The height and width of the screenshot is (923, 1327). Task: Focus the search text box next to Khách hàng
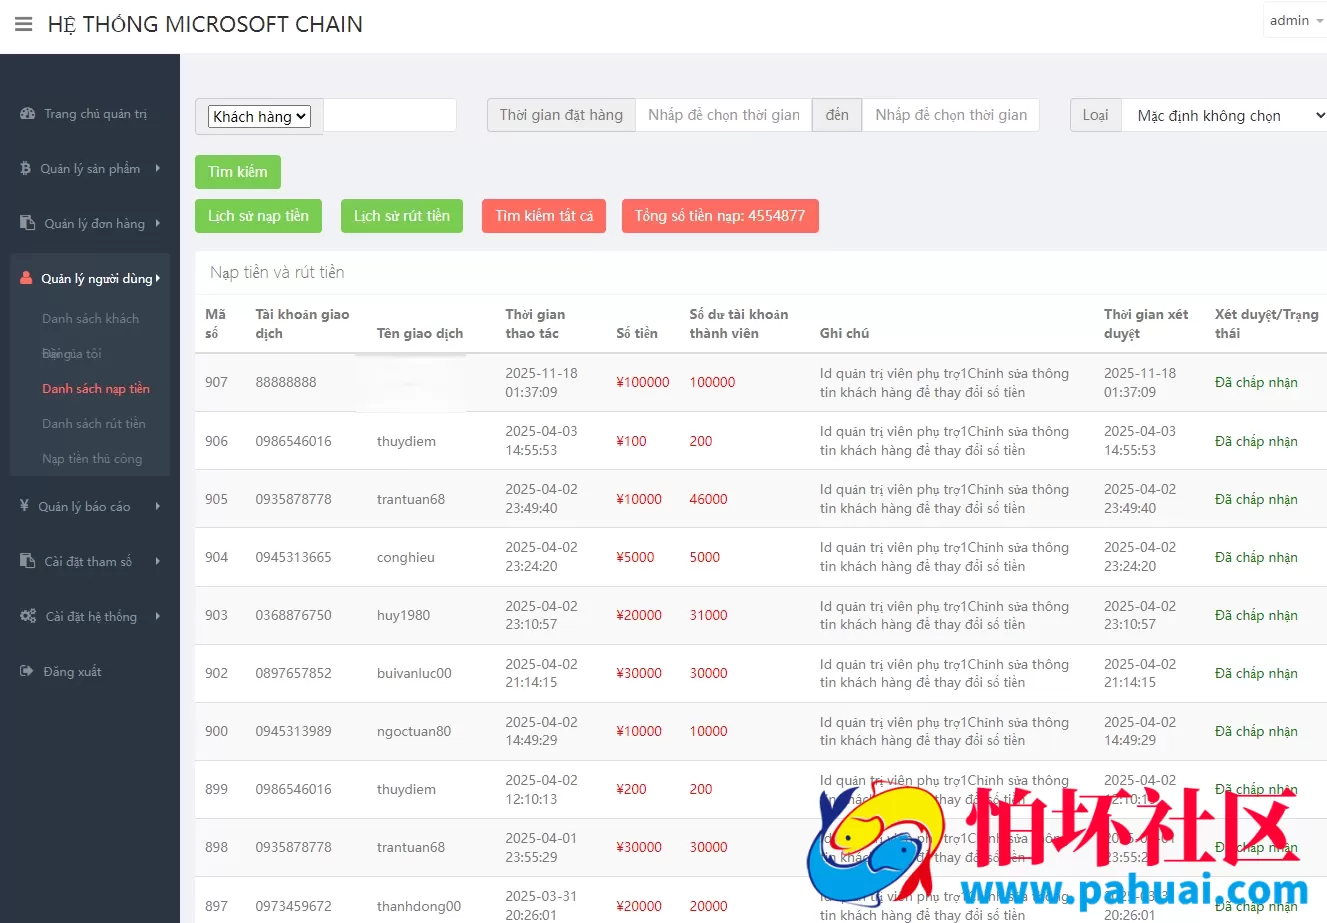click(390, 115)
